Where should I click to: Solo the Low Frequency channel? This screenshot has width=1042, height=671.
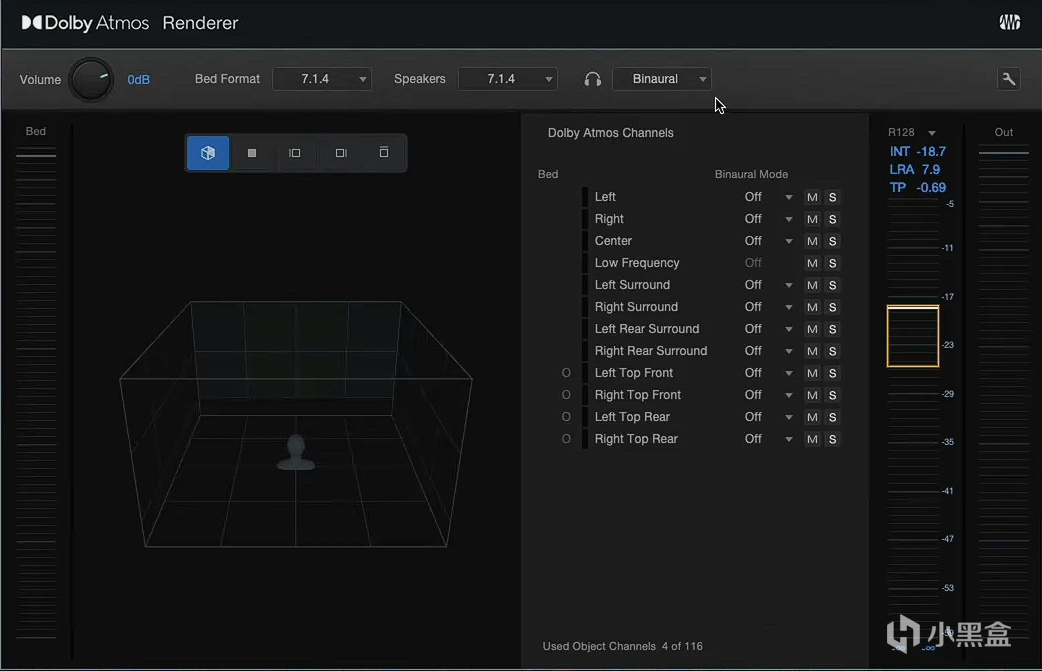832,263
